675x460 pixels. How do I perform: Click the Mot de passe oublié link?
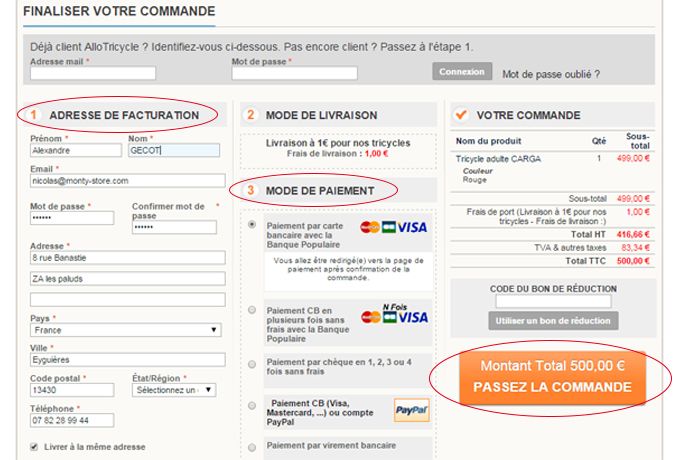pyautogui.click(x=551, y=74)
